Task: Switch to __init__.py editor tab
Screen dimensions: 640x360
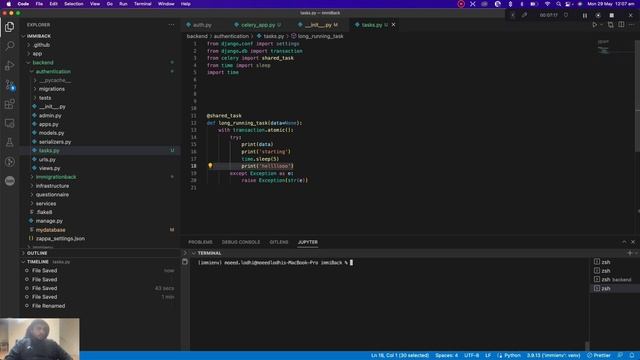Action: pos(318,25)
